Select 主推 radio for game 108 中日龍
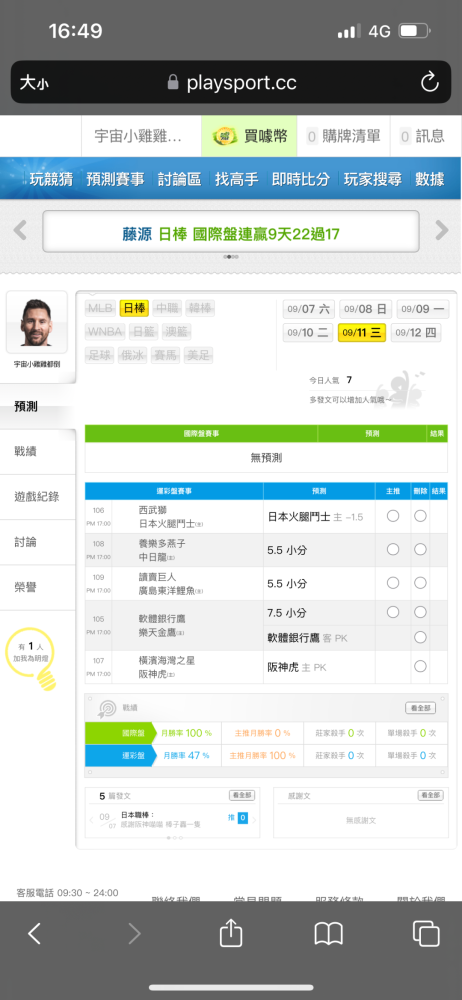 393,549
